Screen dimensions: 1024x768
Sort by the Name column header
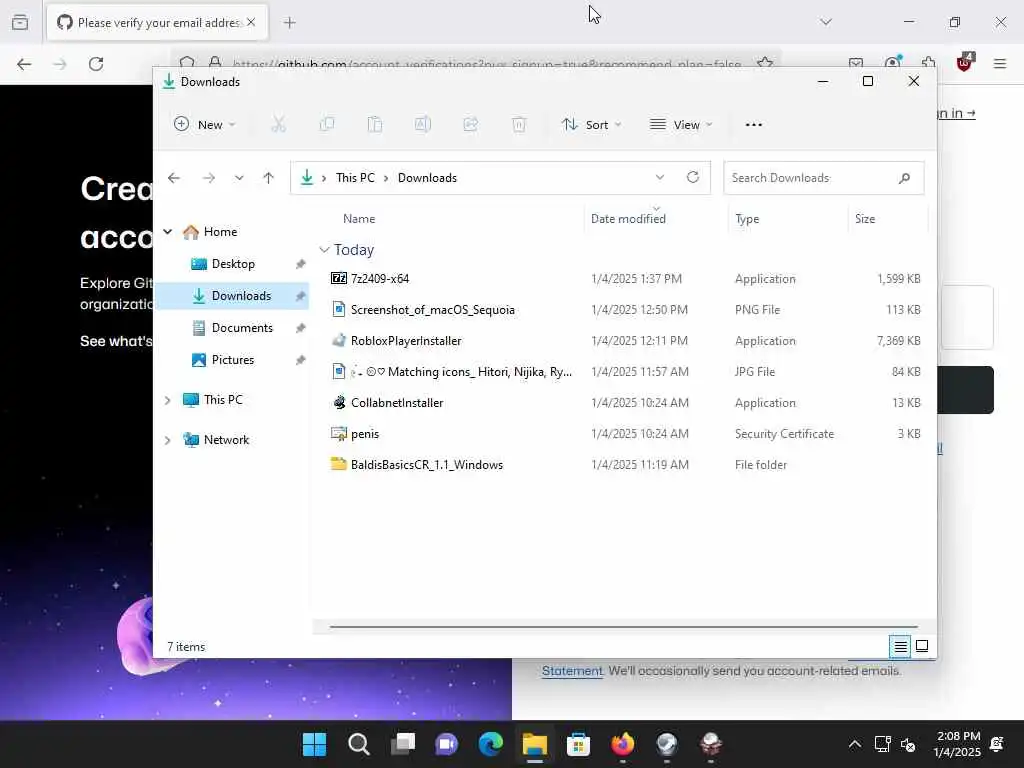(359, 219)
